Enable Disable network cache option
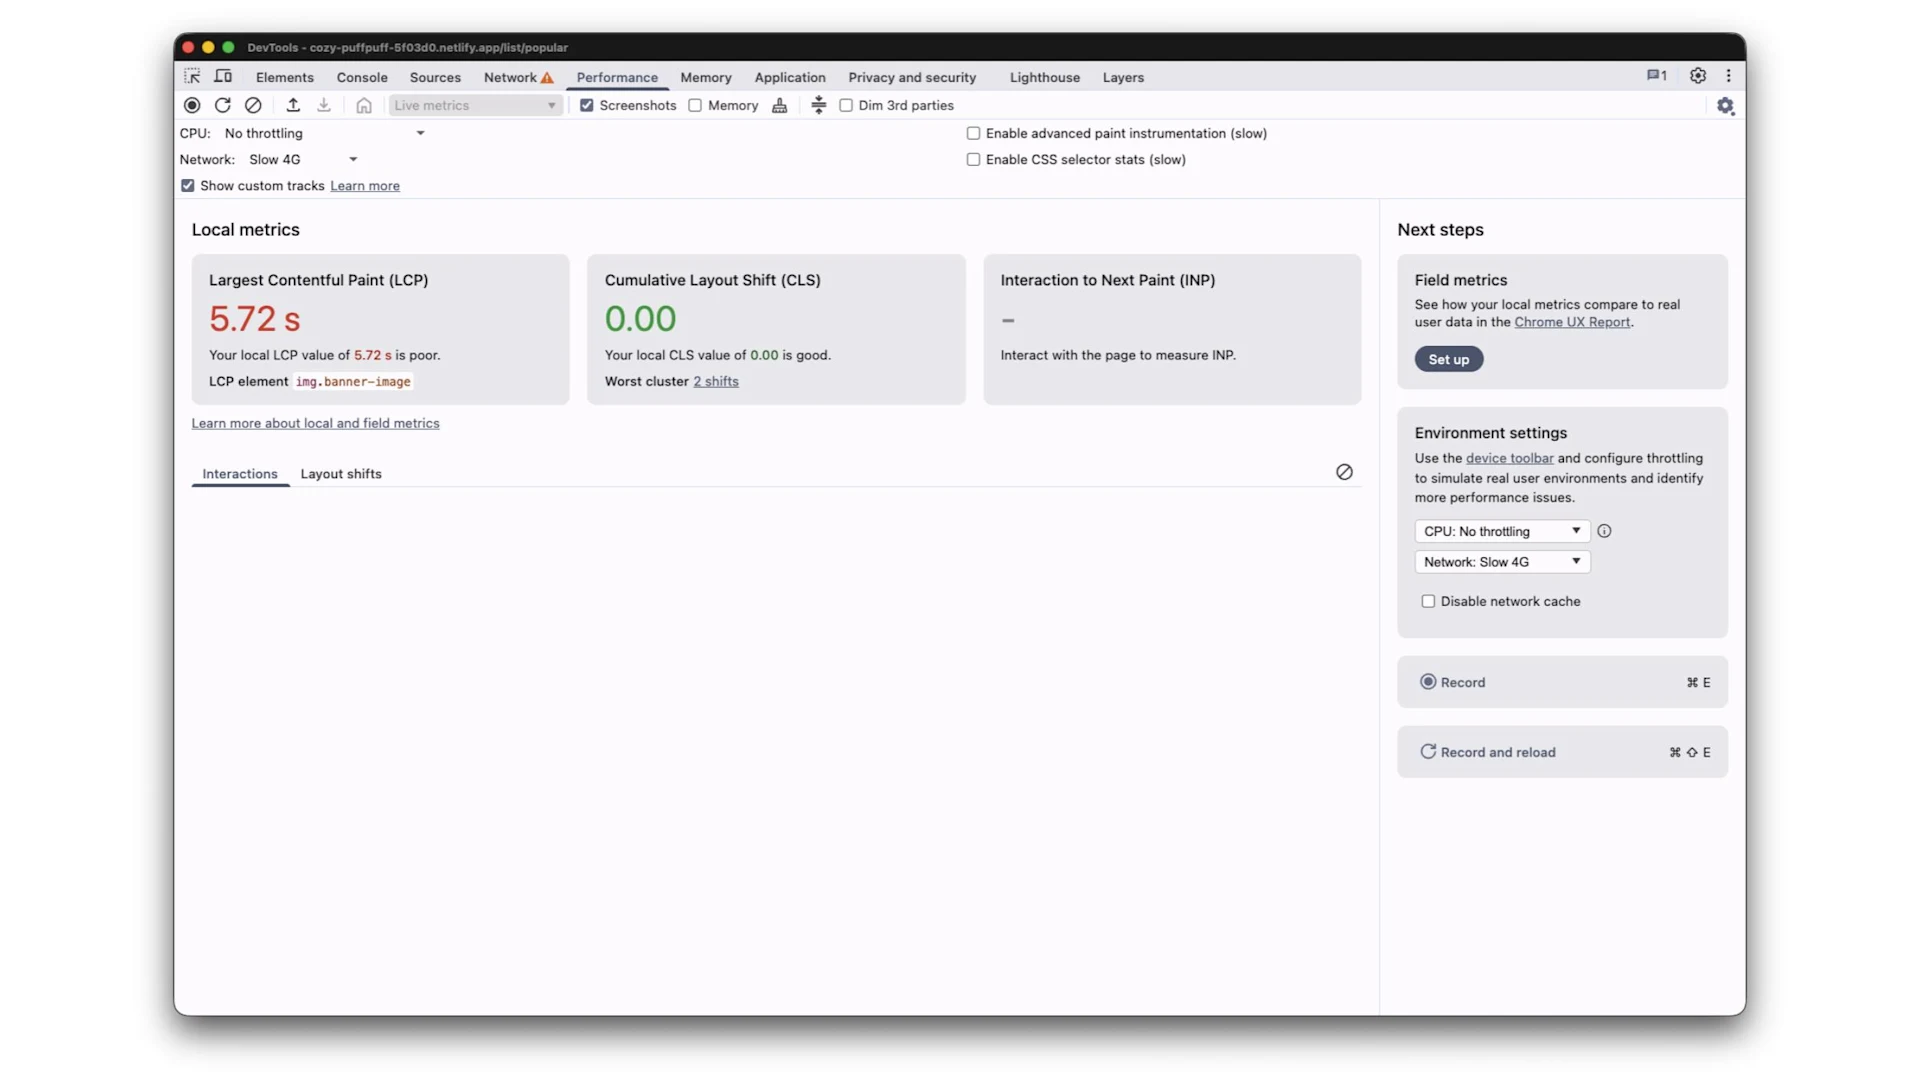The image size is (1920, 1080). (x=1429, y=601)
